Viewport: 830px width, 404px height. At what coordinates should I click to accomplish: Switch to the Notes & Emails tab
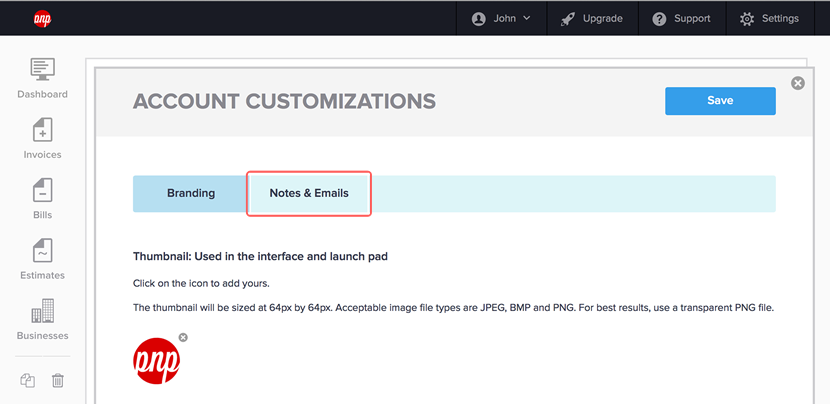coord(309,193)
